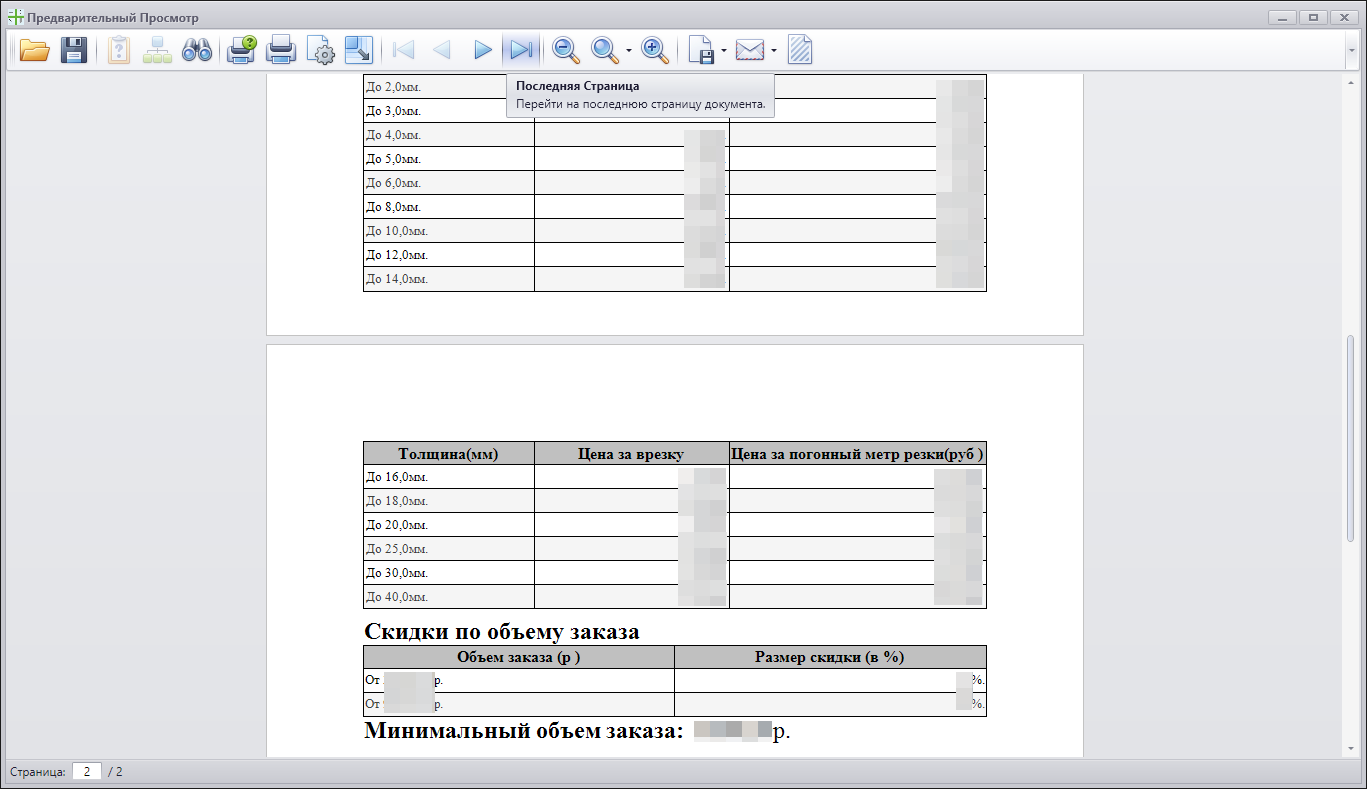Jump to the last page of the document
1367x789 pixels.
(x=520, y=50)
